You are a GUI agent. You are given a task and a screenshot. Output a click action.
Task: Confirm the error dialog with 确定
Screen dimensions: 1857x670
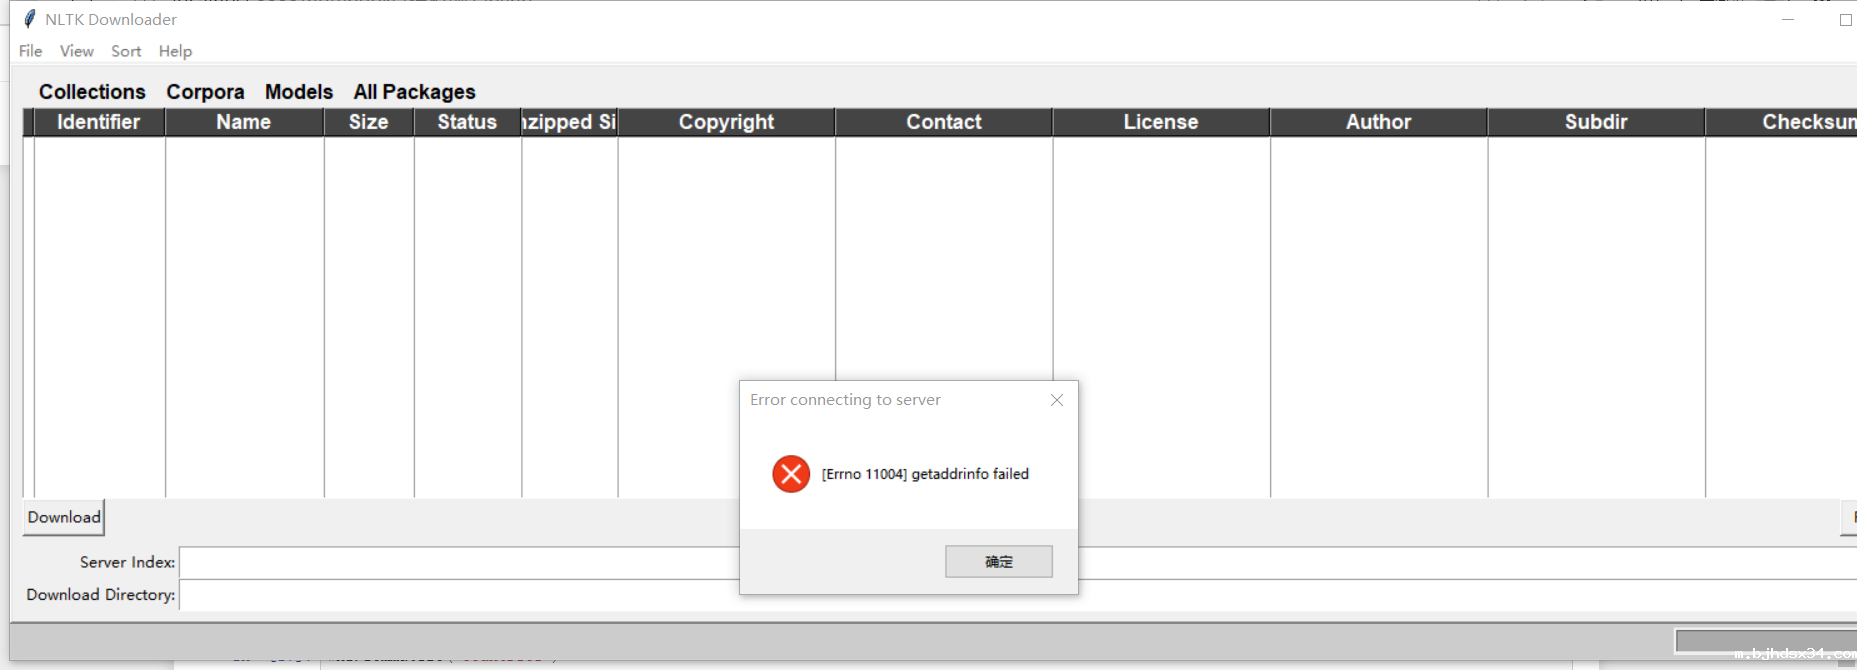(x=999, y=561)
